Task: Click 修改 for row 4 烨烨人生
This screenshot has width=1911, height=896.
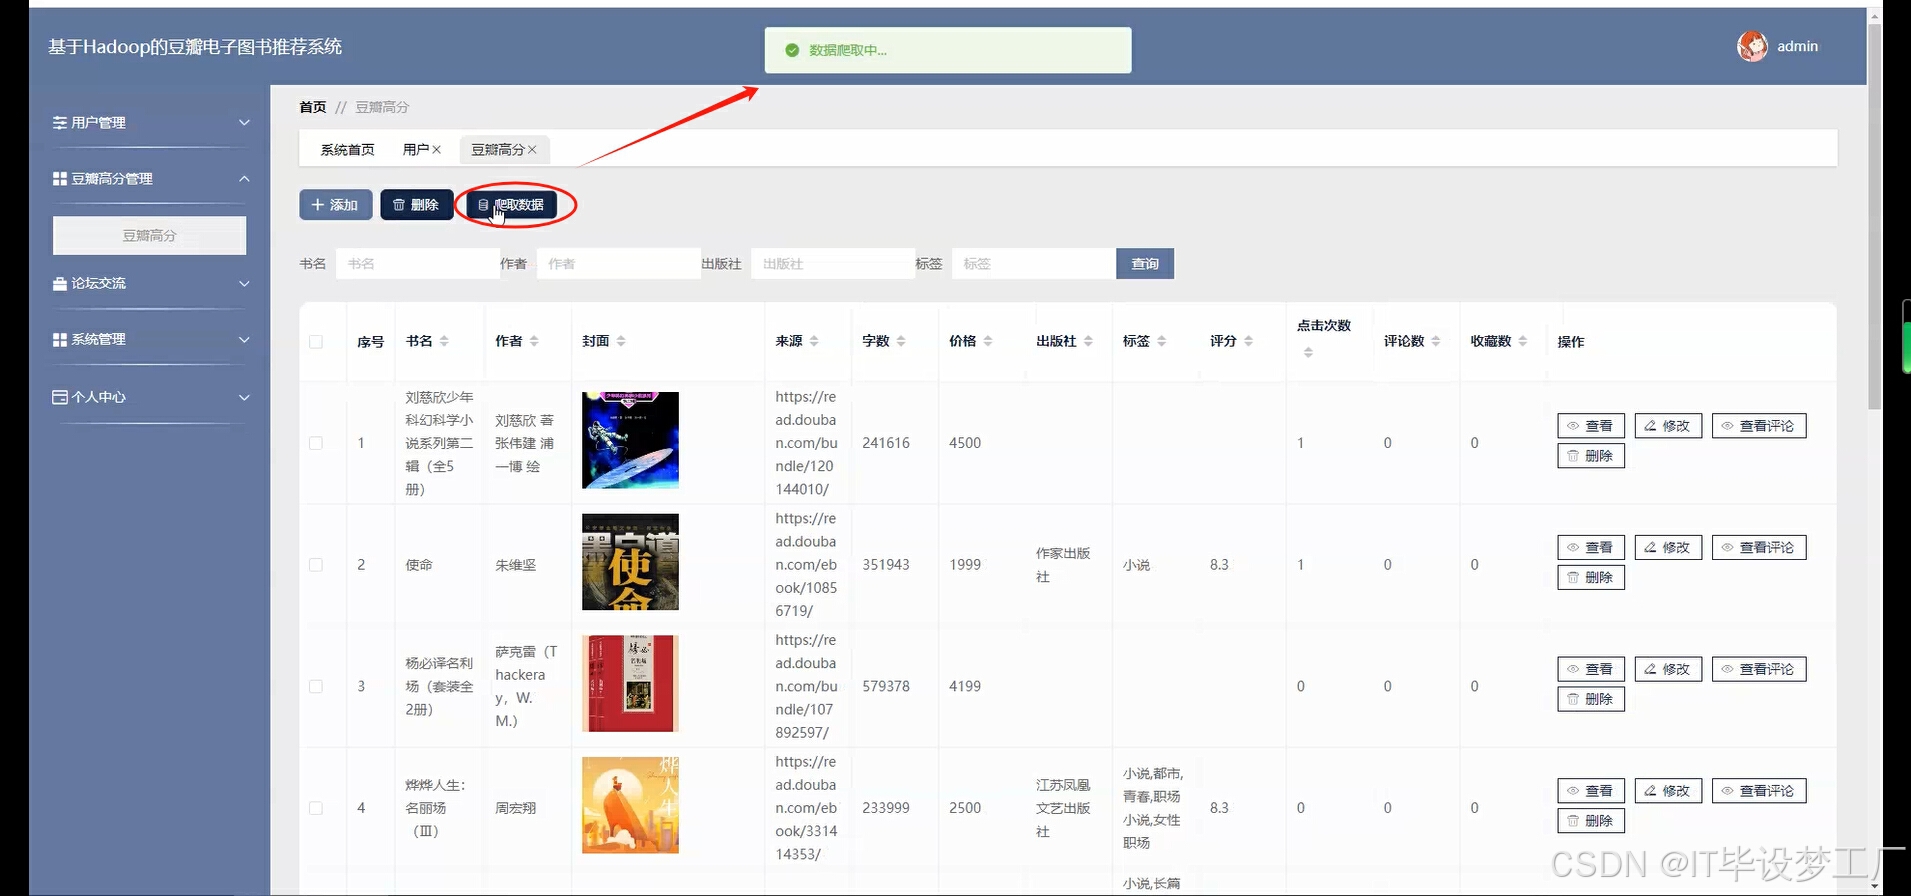Action: pos(1668,791)
